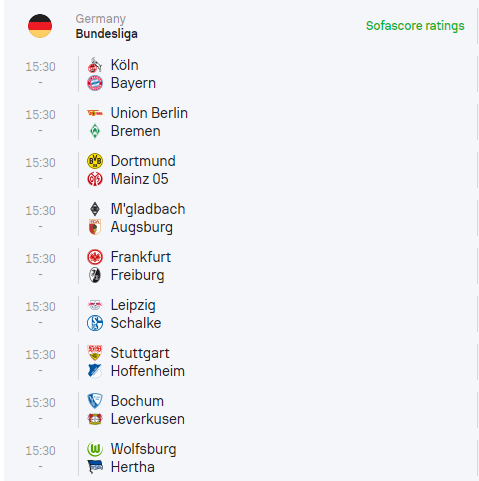This screenshot has width=479, height=481.
Task: Open the Bundesliga league page
Action: click(x=106, y=34)
